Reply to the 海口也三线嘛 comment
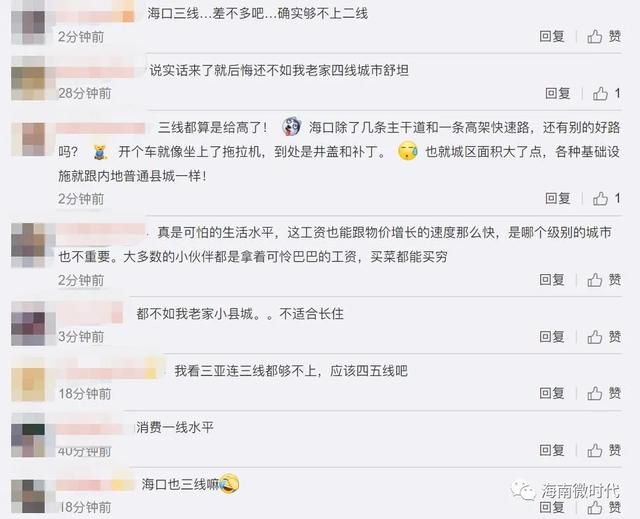The height and width of the screenshot is (519, 640). 552,507
